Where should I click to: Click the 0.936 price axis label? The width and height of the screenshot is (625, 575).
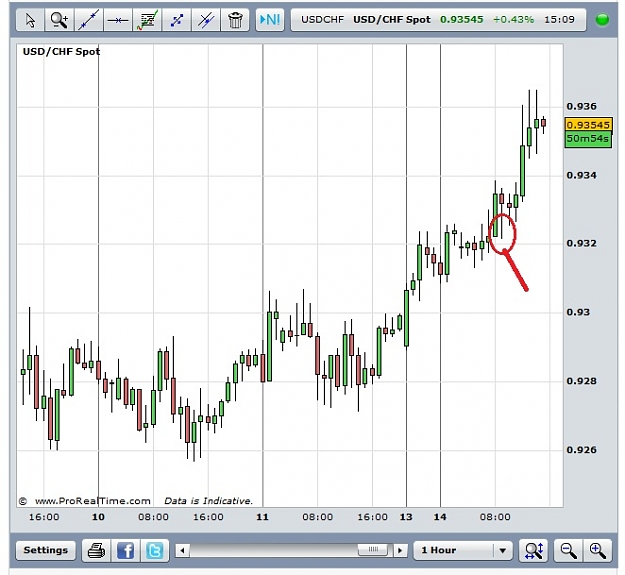pos(582,106)
